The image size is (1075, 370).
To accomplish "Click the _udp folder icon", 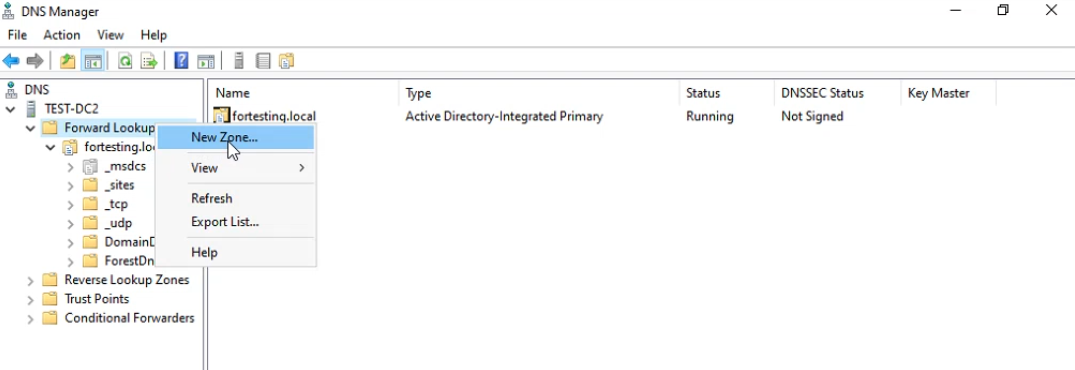I will 90,223.
